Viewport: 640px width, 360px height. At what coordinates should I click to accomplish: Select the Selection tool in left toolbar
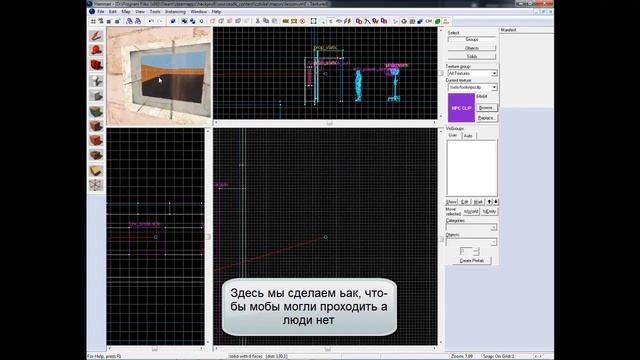coord(96,36)
